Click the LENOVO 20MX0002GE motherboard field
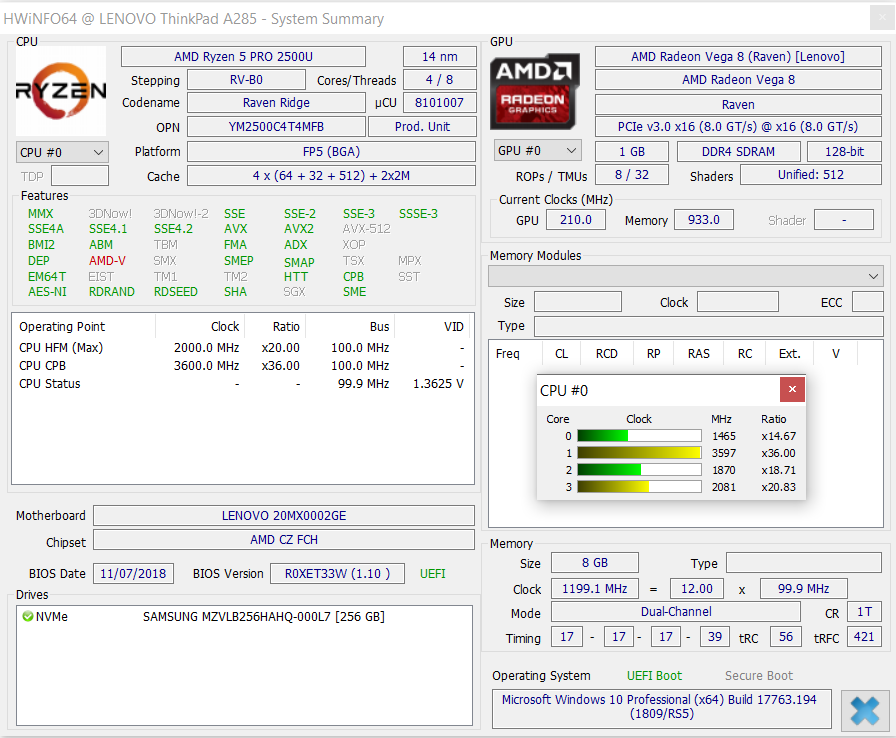Viewport: 896px width, 738px height. click(x=283, y=515)
